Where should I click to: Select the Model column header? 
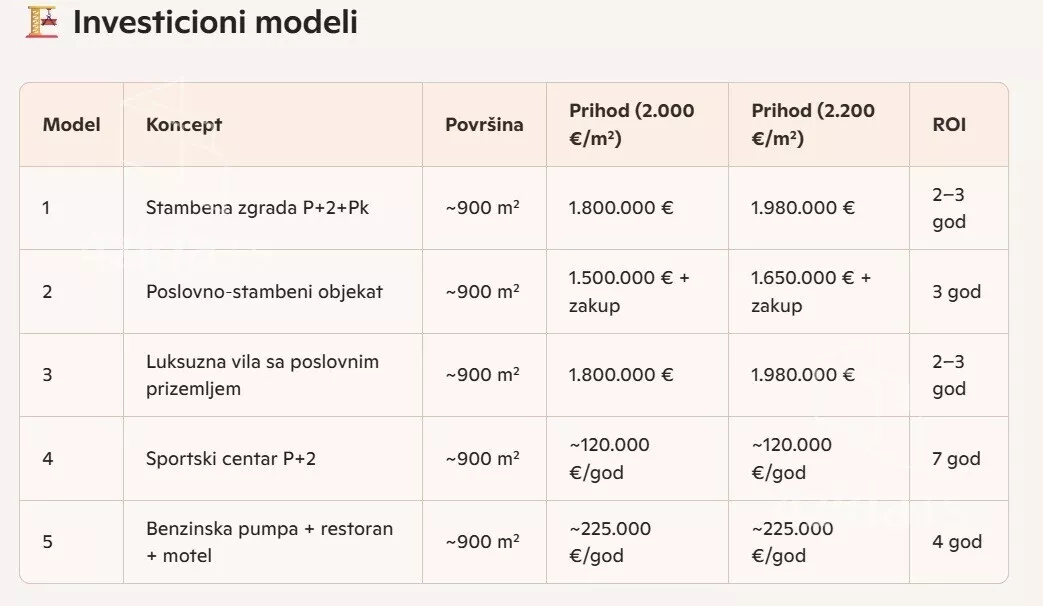pyautogui.click(x=71, y=124)
